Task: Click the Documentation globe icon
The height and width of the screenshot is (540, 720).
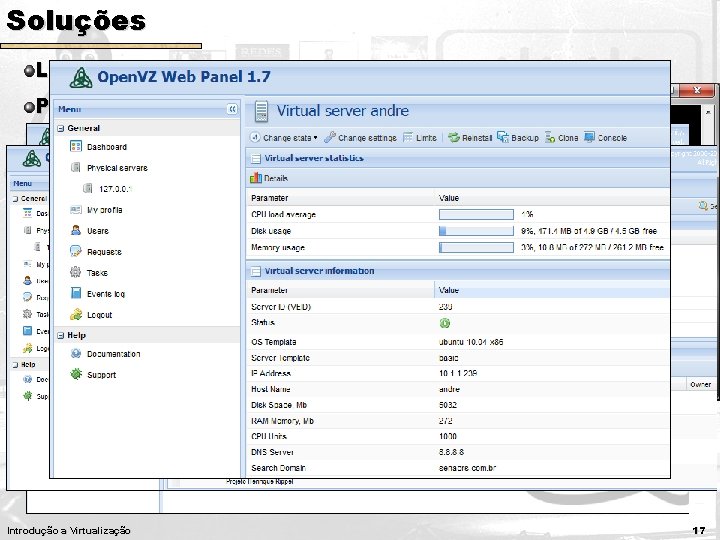Action: [x=76, y=354]
